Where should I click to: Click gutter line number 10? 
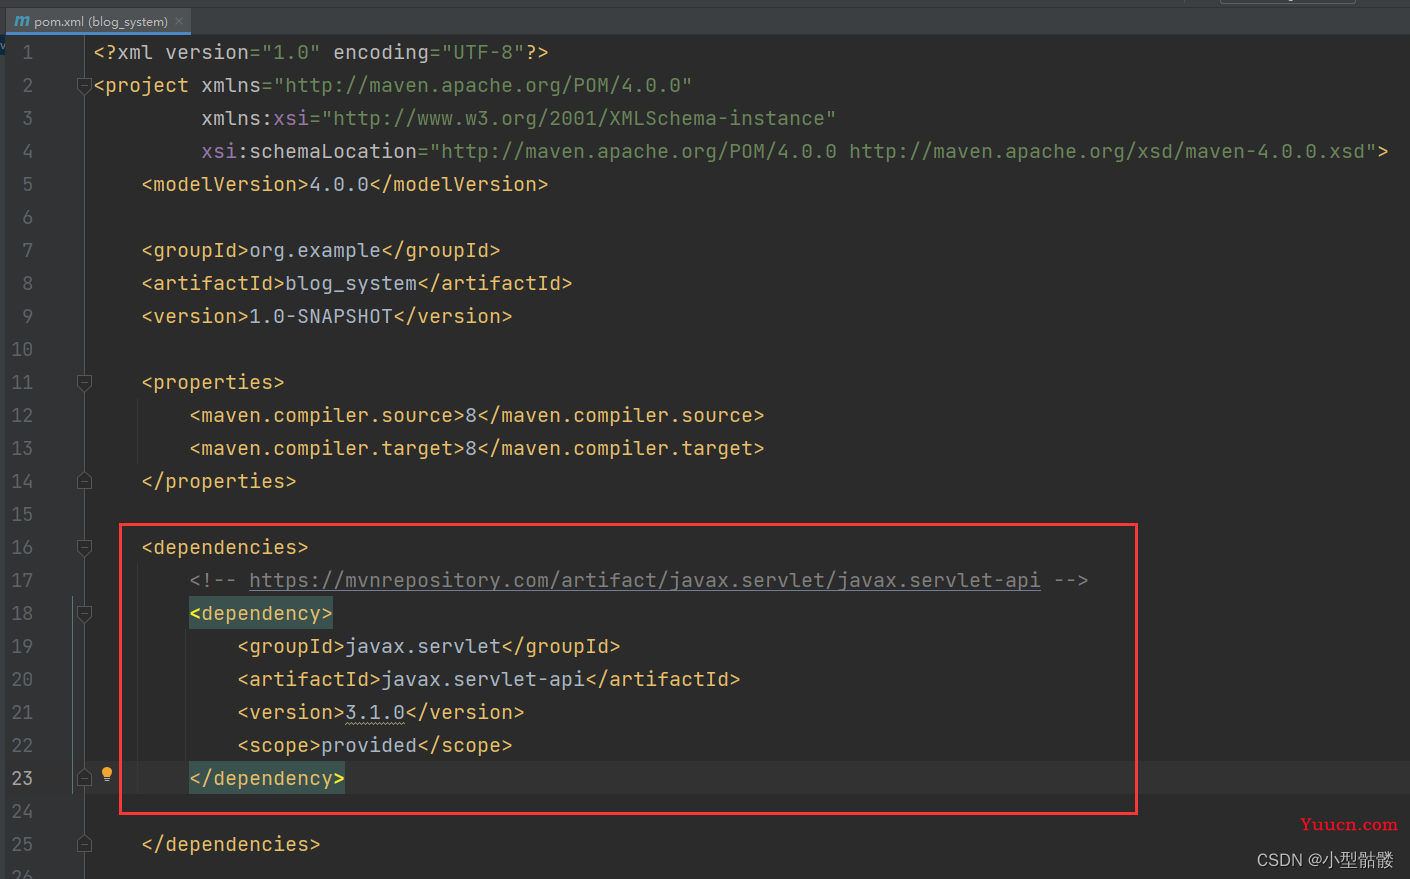coord(22,349)
